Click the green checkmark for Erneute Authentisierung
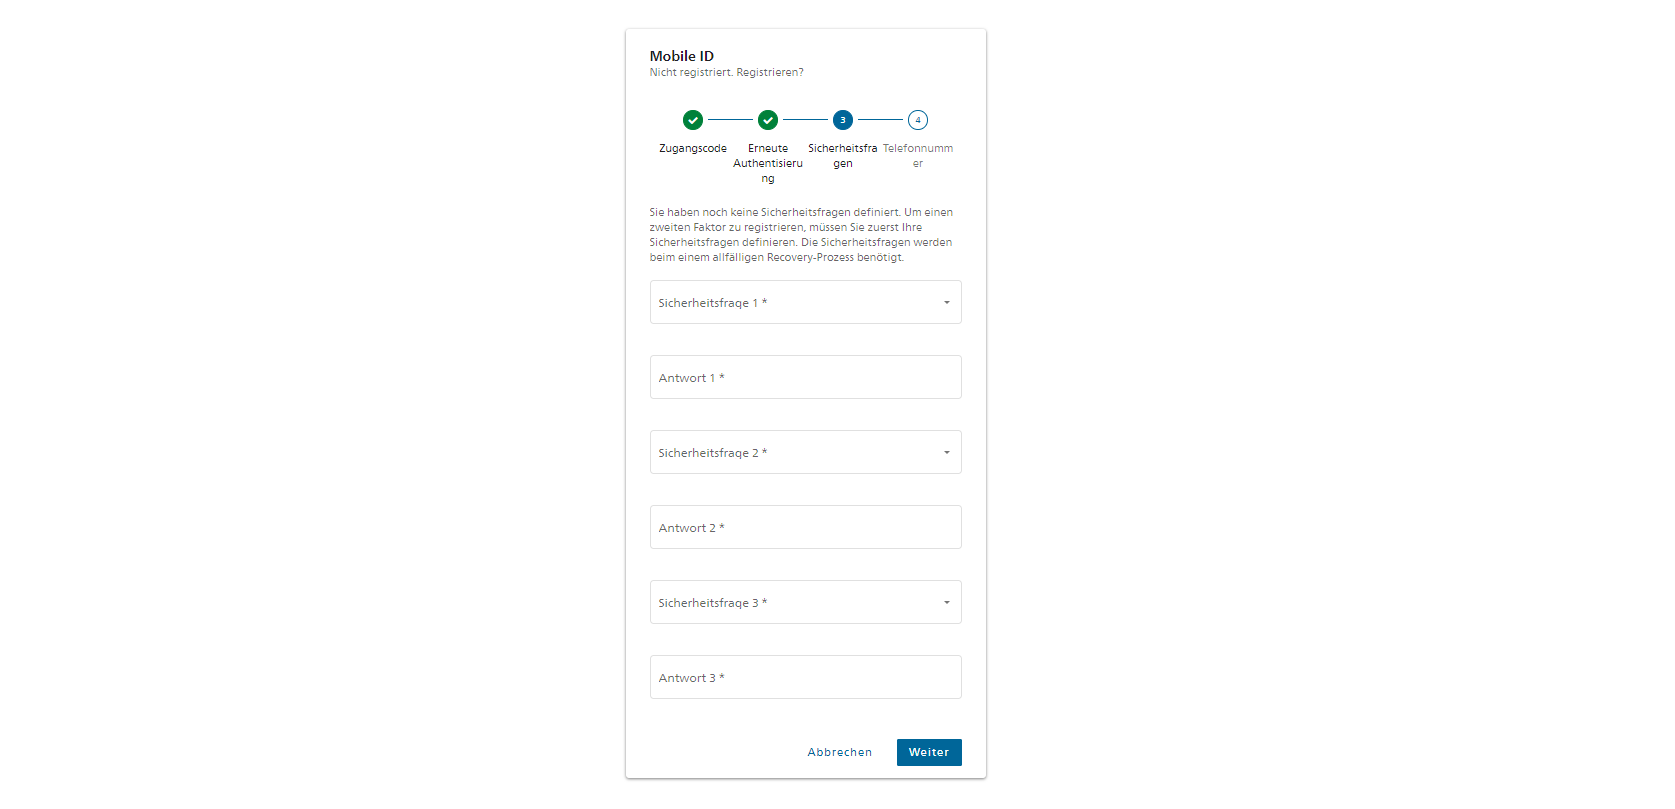The width and height of the screenshot is (1675, 809). coord(768,120)
